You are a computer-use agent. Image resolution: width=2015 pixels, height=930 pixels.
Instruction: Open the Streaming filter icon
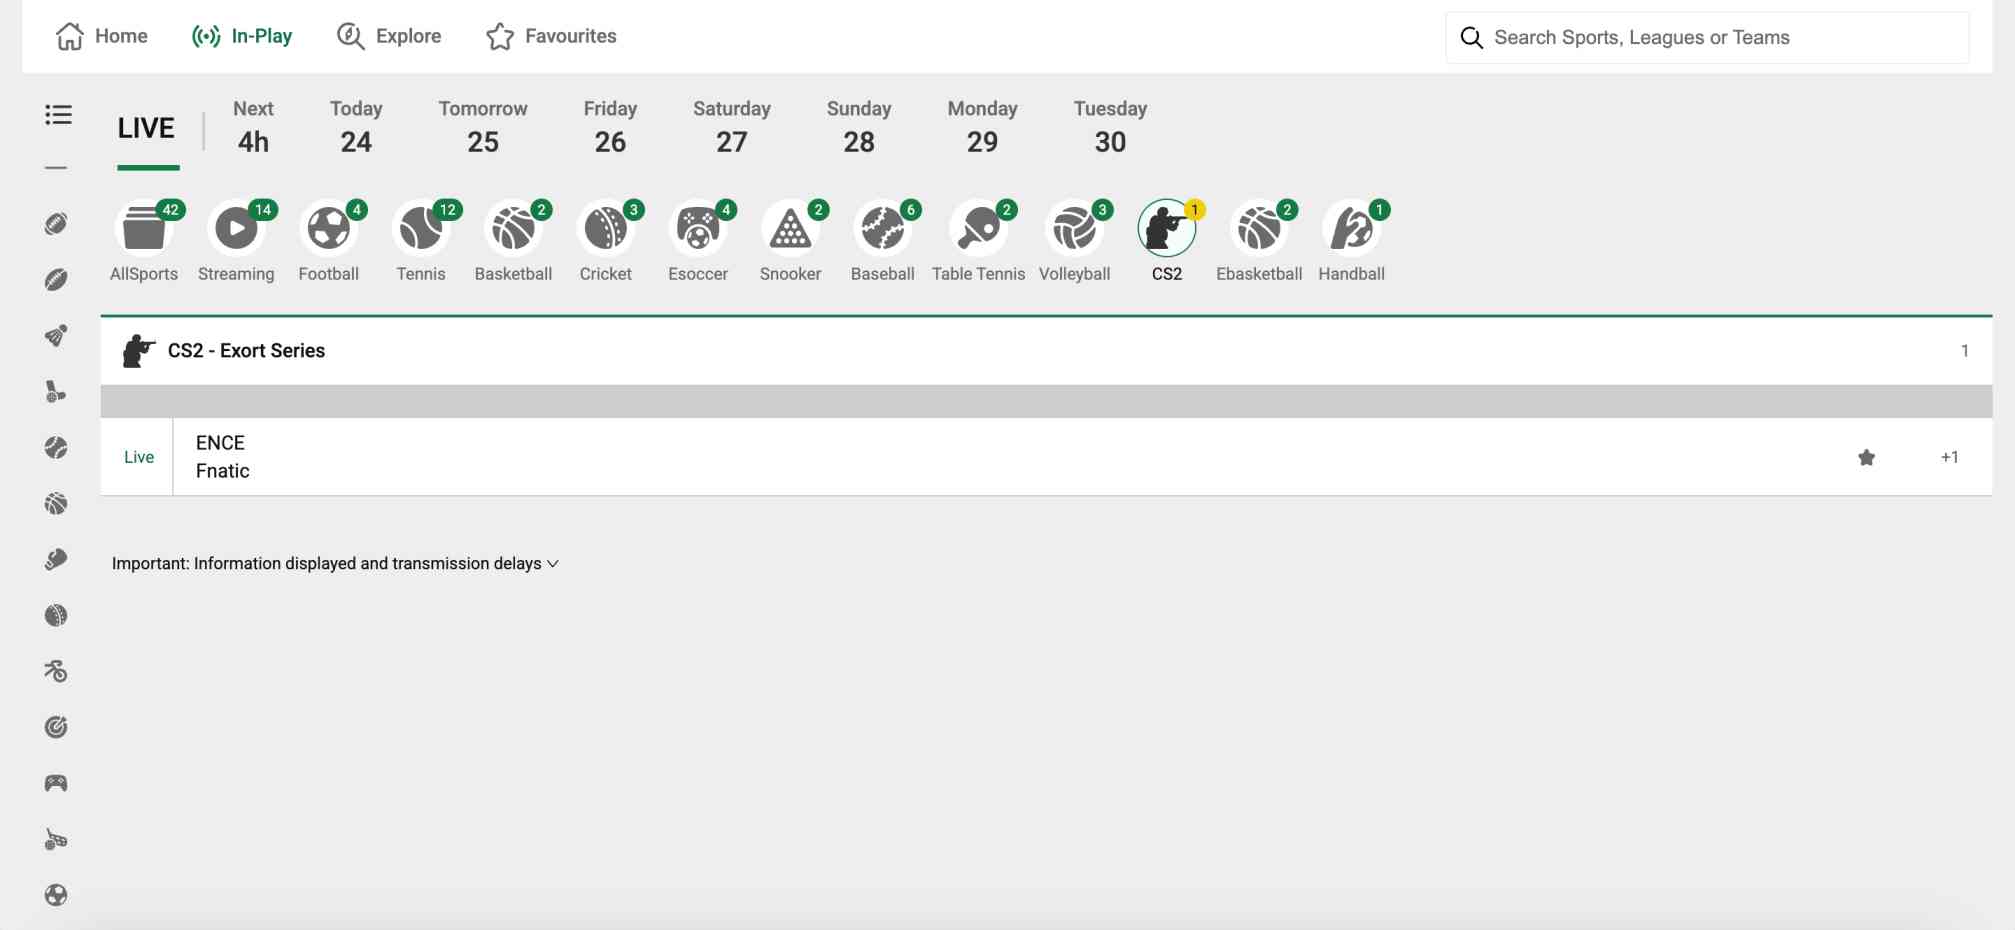click(236, 230)
